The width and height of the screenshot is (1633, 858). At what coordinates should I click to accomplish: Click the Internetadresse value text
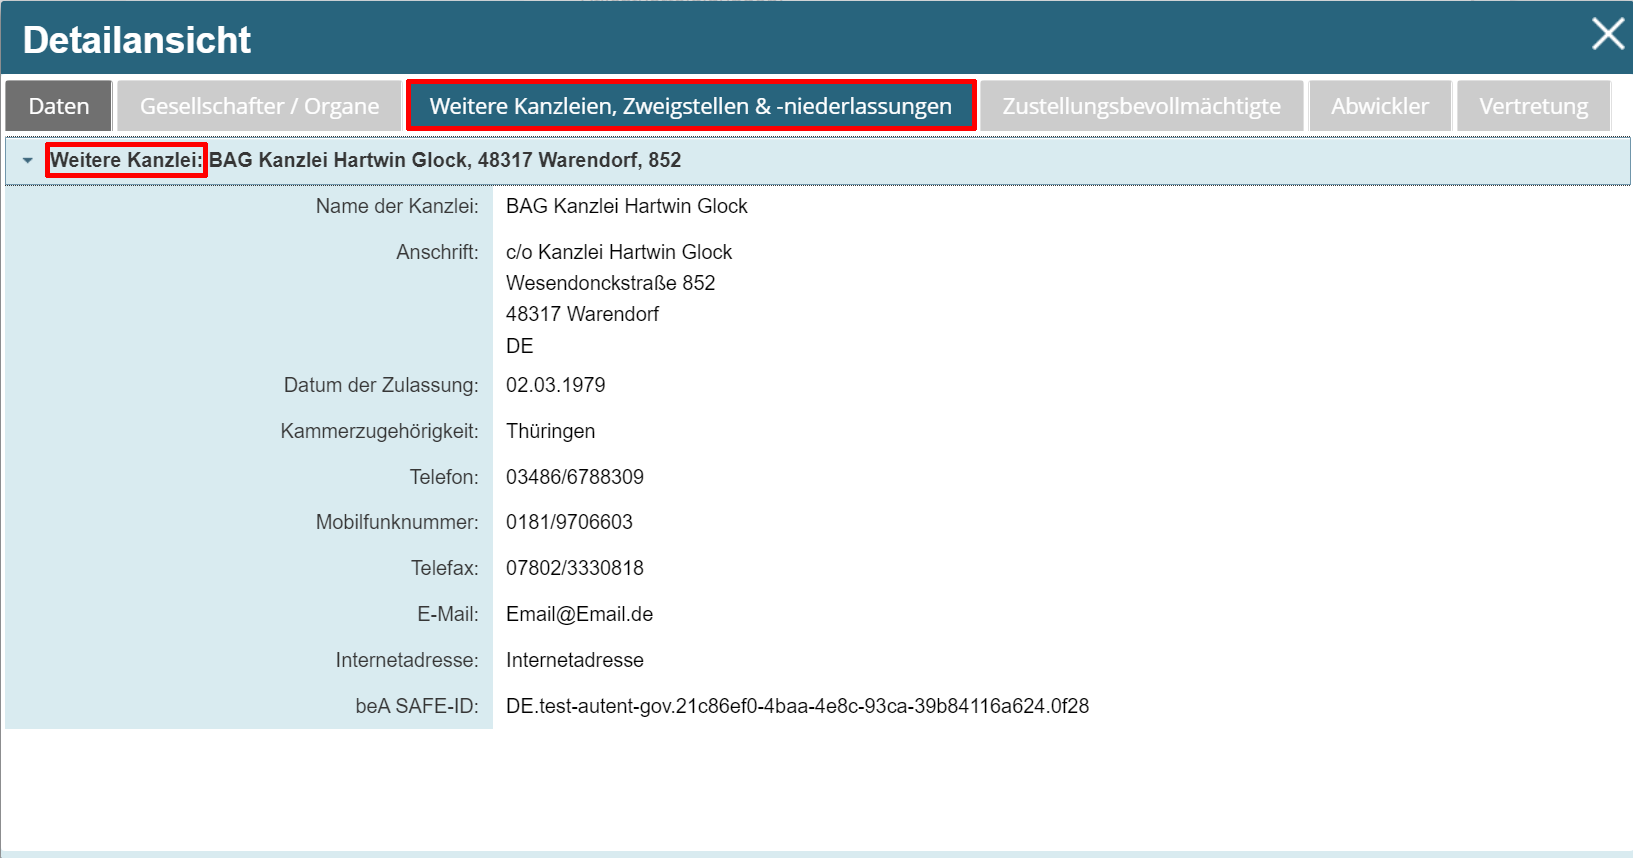tap(574, 660)
